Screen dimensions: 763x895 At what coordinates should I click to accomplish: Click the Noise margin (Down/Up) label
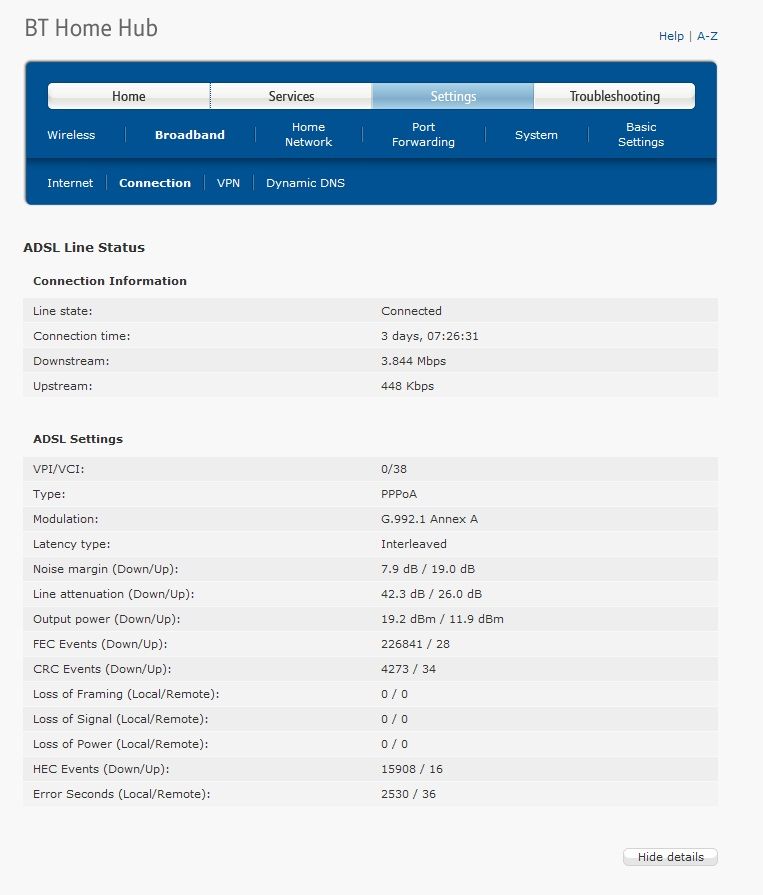coord(106,569)
